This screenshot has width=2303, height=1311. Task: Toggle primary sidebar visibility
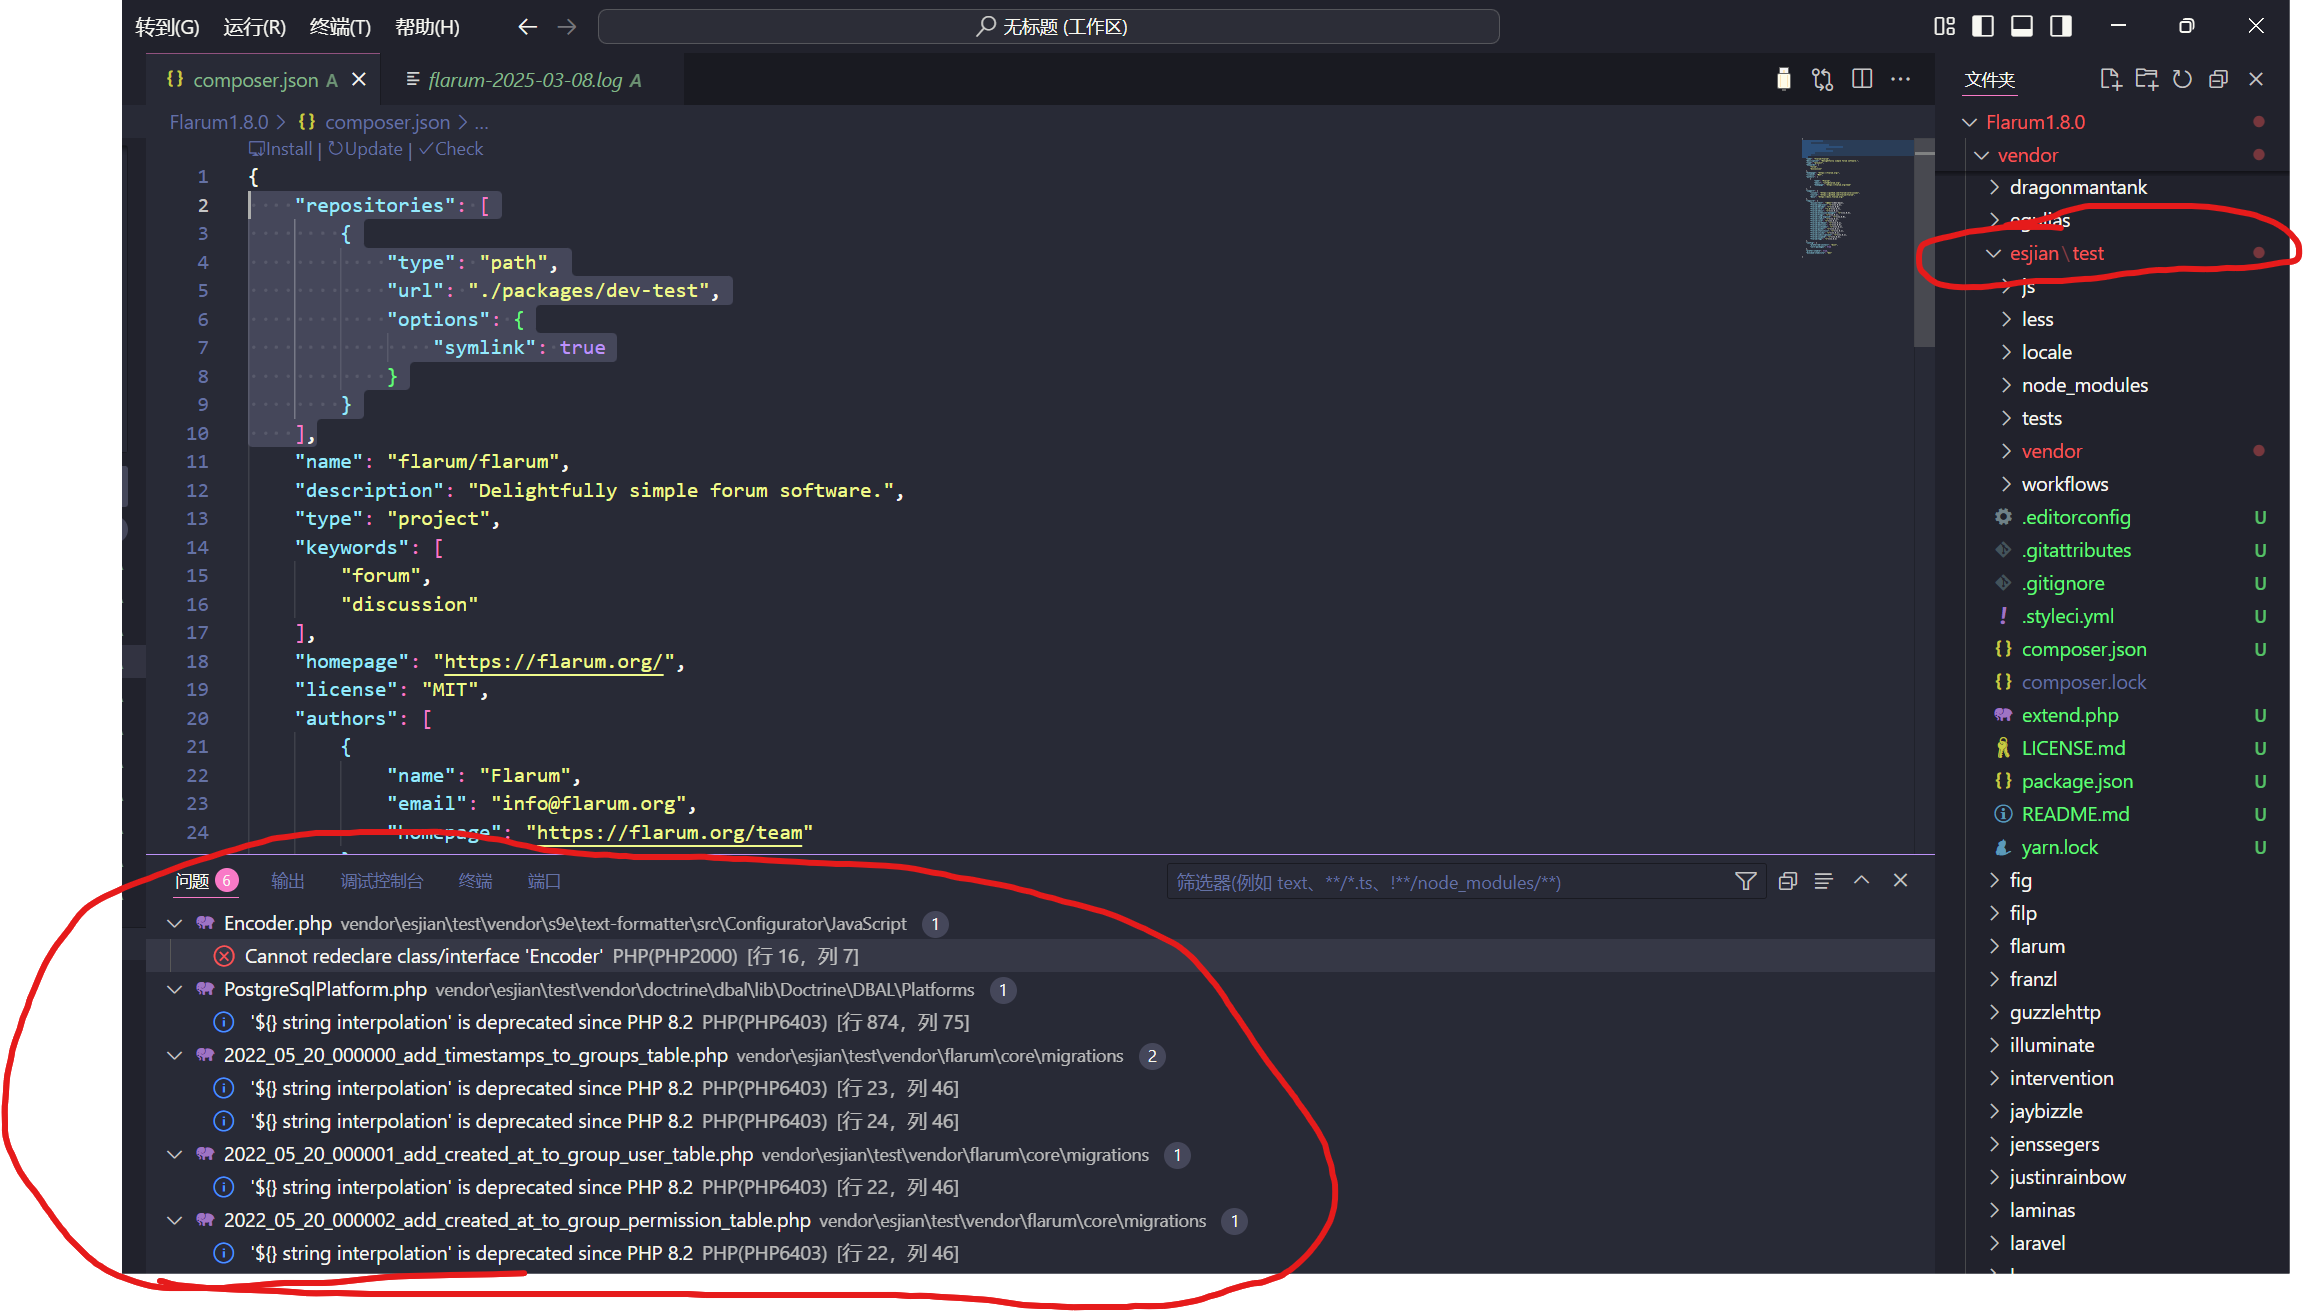[1983, 26]
